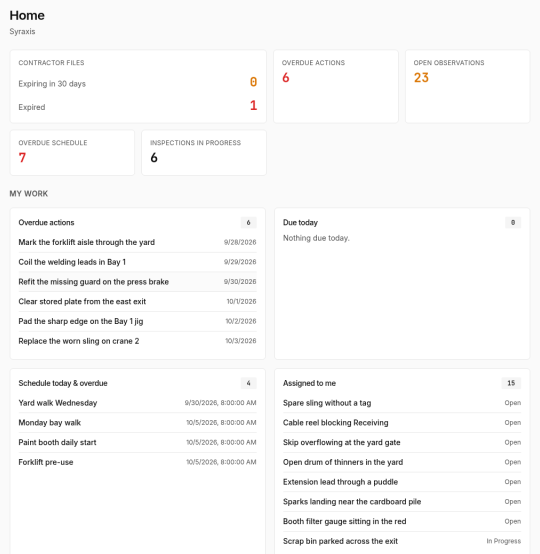The image size is (540, 554).
Task: Open 'Replace the worn sling on crane 2'
Action: click(x=137, y=341)
